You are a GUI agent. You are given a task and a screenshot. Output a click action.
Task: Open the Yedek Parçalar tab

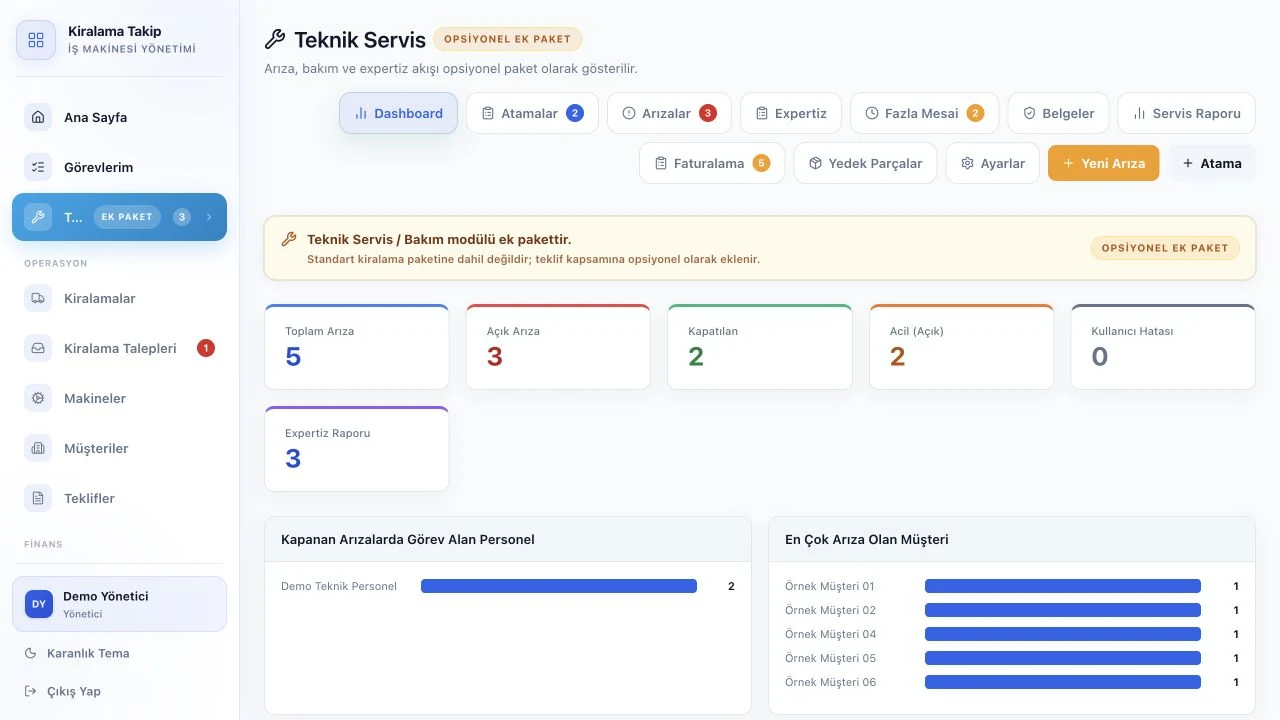tap(866, 163)
